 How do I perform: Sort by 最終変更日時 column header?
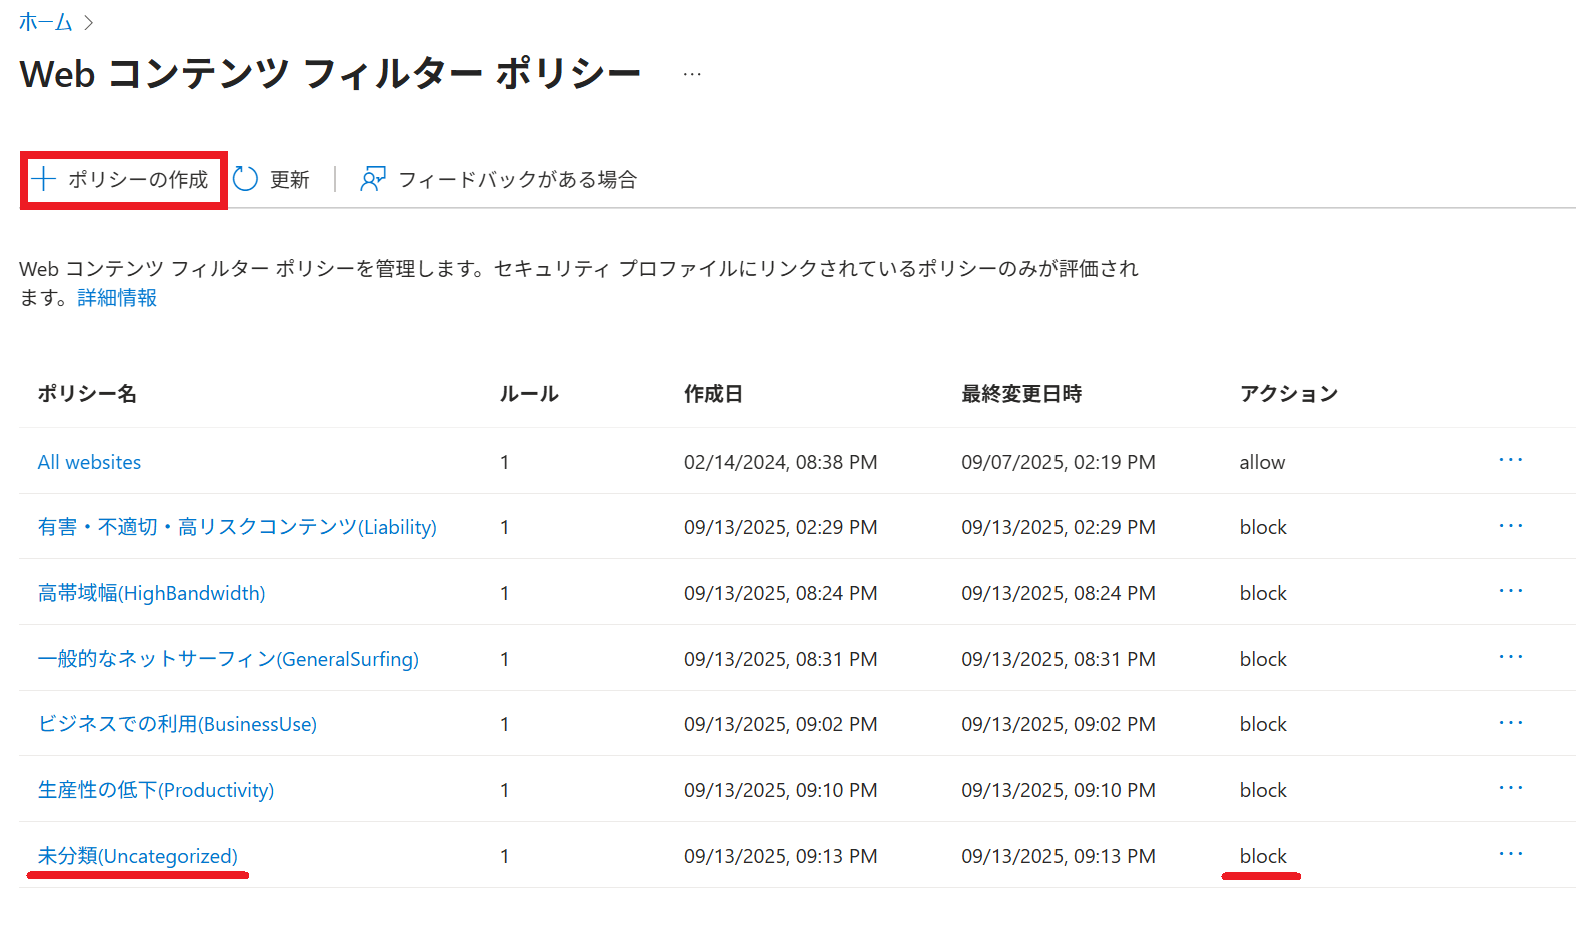pos(1021,394)
